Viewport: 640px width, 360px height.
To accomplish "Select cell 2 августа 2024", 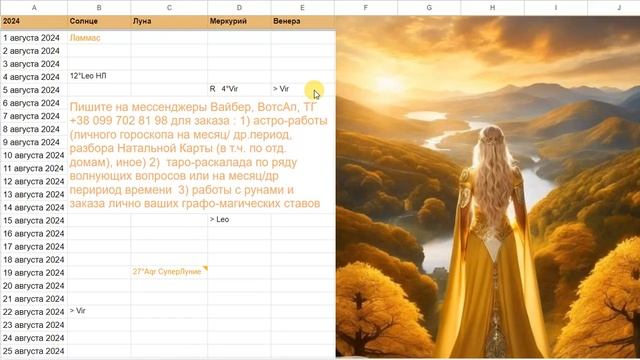I will pyautogui.click(x=34, y=51).
